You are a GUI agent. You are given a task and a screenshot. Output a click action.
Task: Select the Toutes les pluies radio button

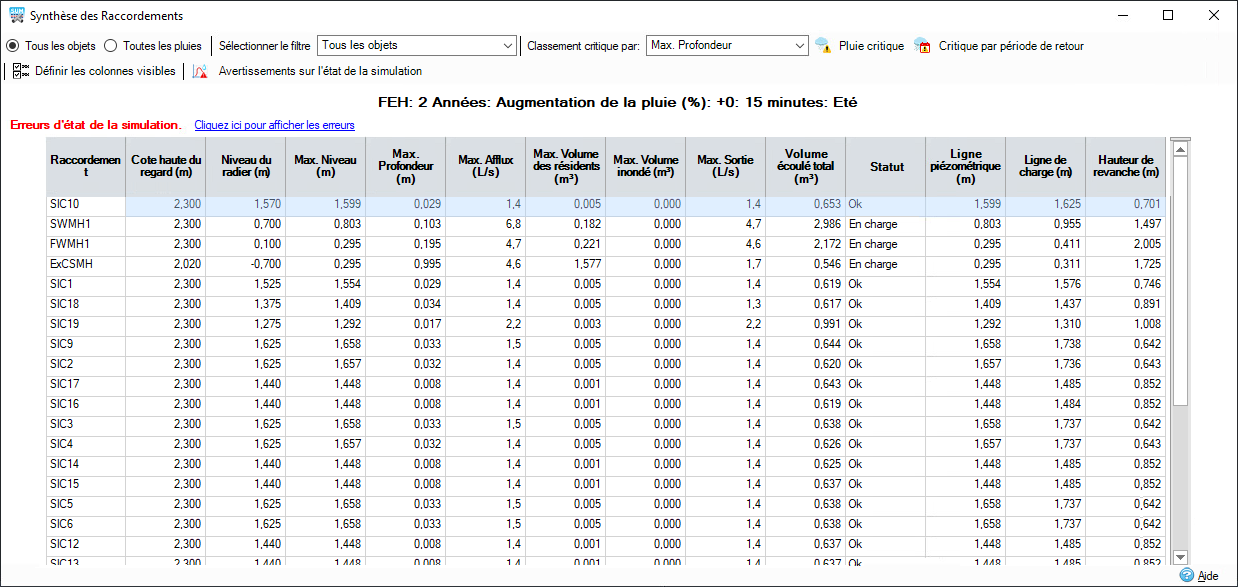point(111,46)
